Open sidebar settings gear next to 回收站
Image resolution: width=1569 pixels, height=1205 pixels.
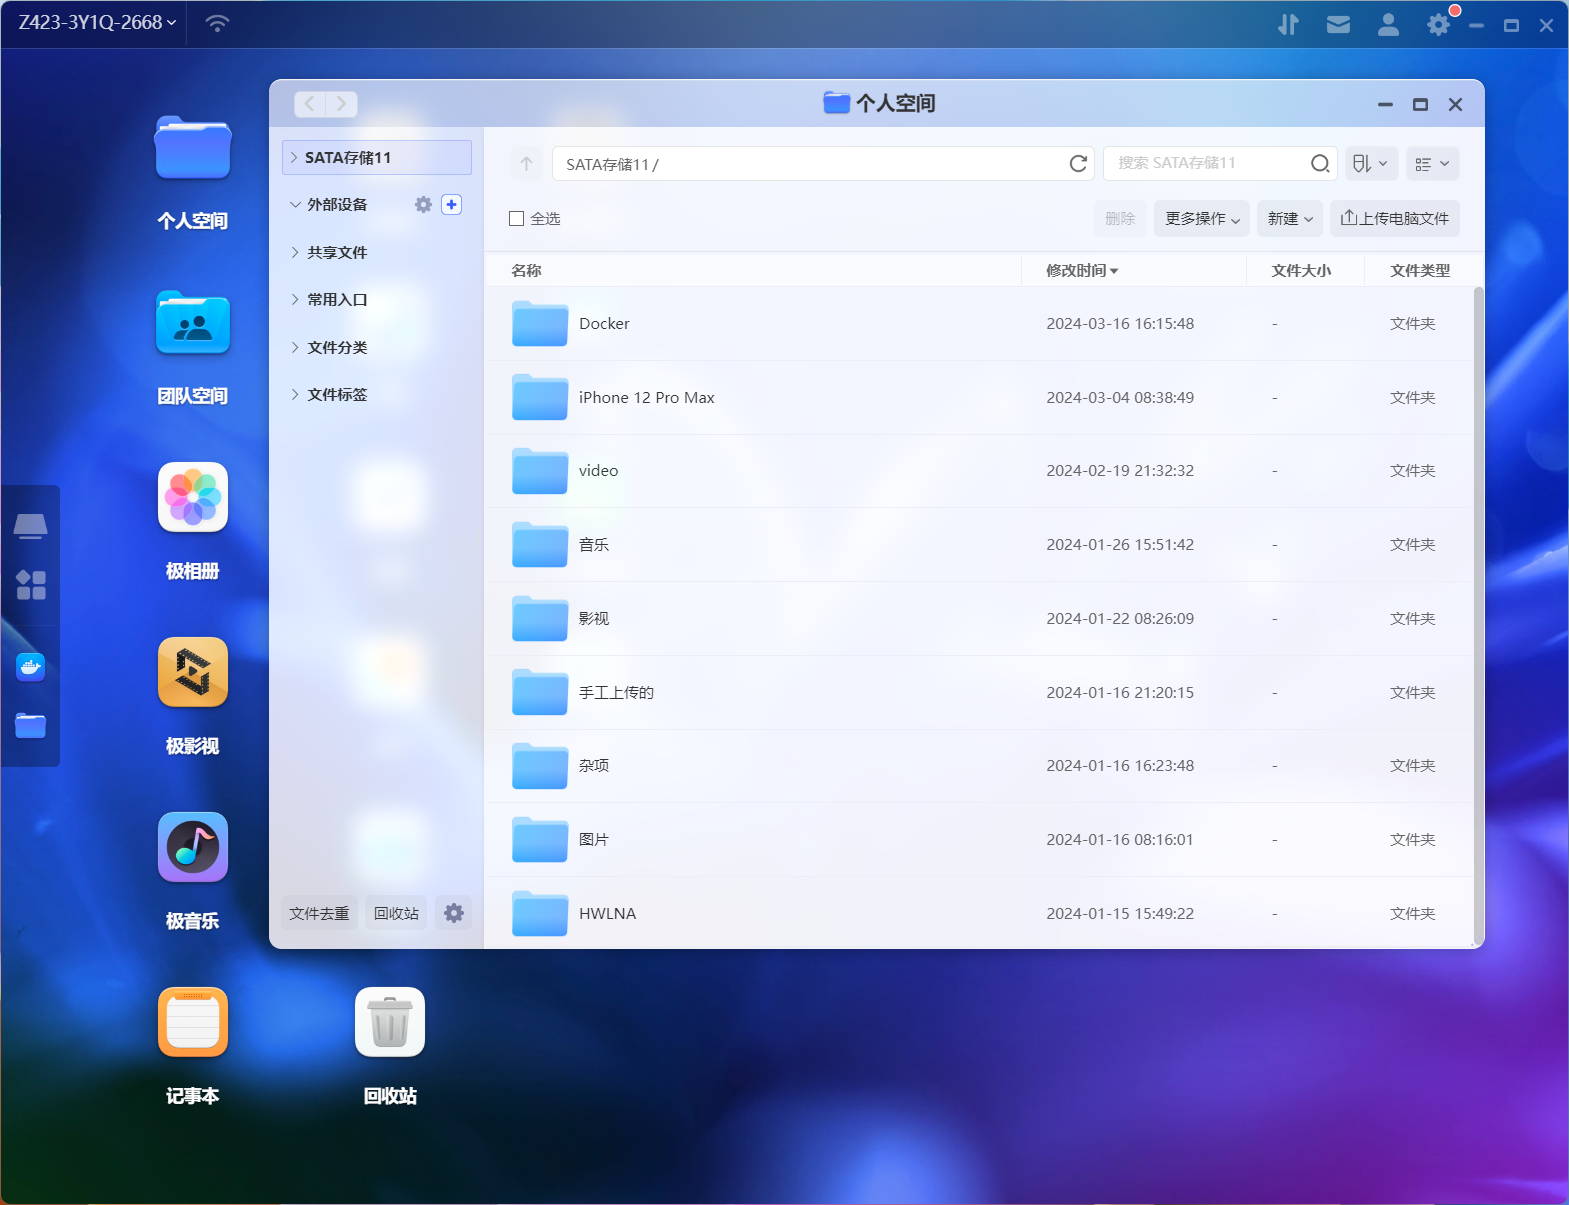[x=454, y=913]
